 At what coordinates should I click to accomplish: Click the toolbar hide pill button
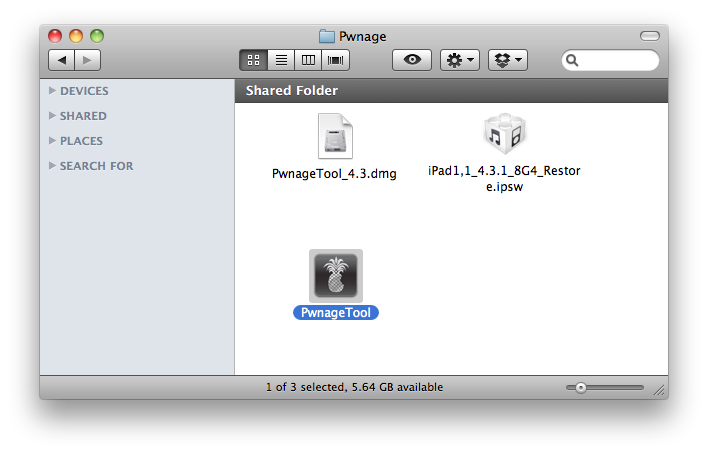[649, 36]
